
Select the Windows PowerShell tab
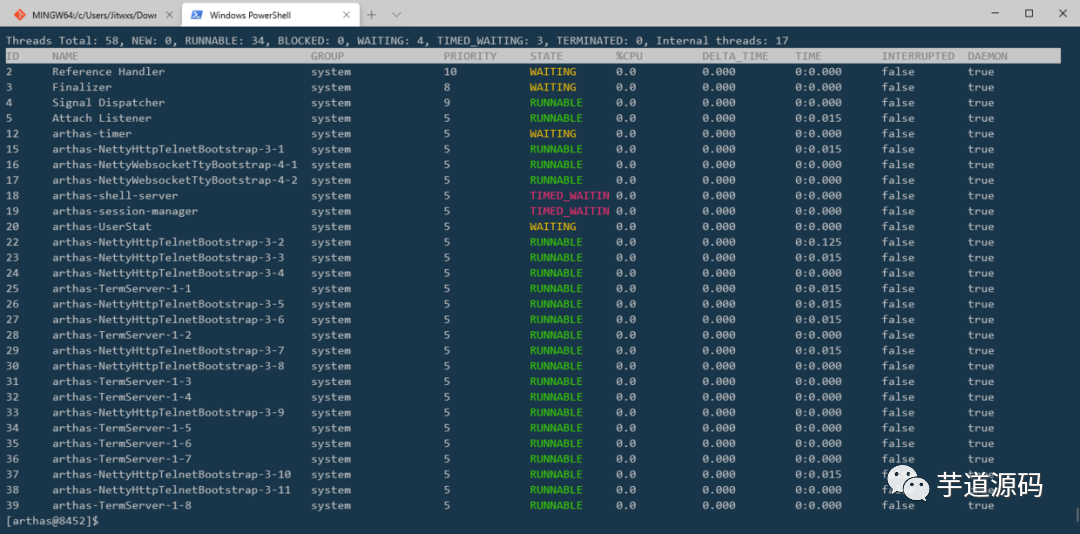pos(271,14)
